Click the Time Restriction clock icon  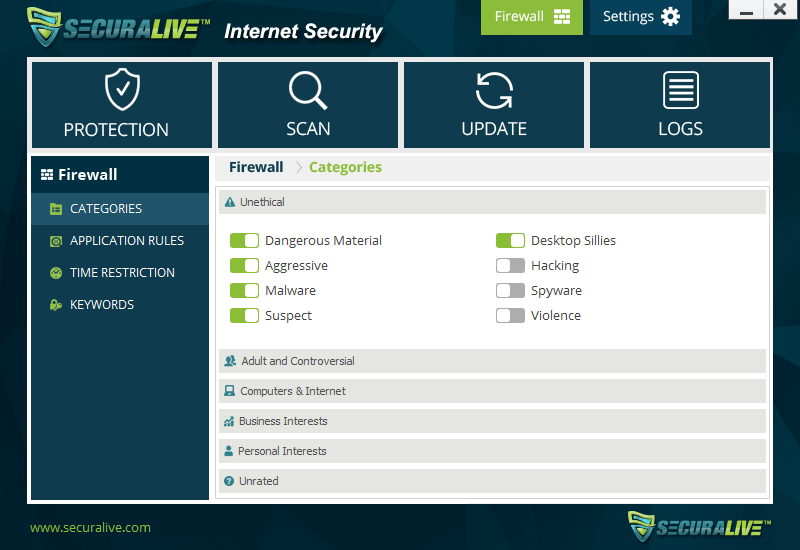pyautogui.click(x=56, y=273)
